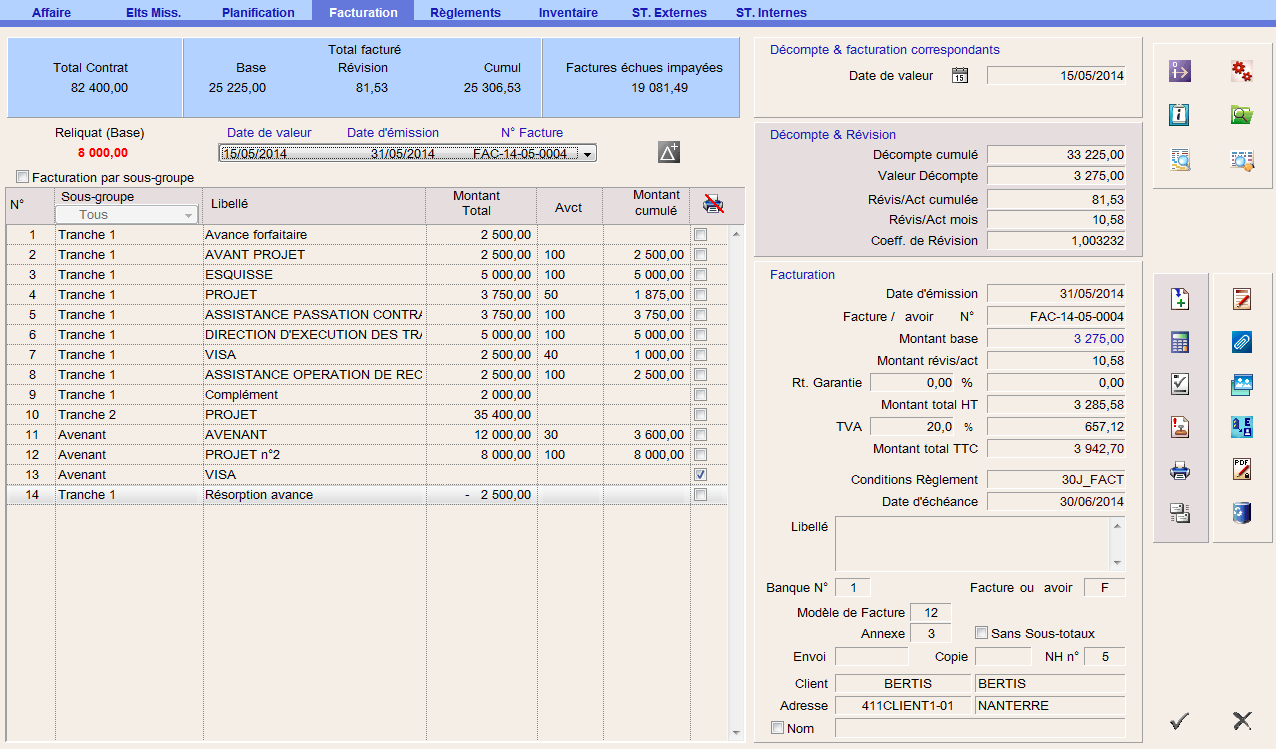This screenshot has height=749, width=1276.
Task: Click the red gears settings icon
Action: coord(1242,71)
